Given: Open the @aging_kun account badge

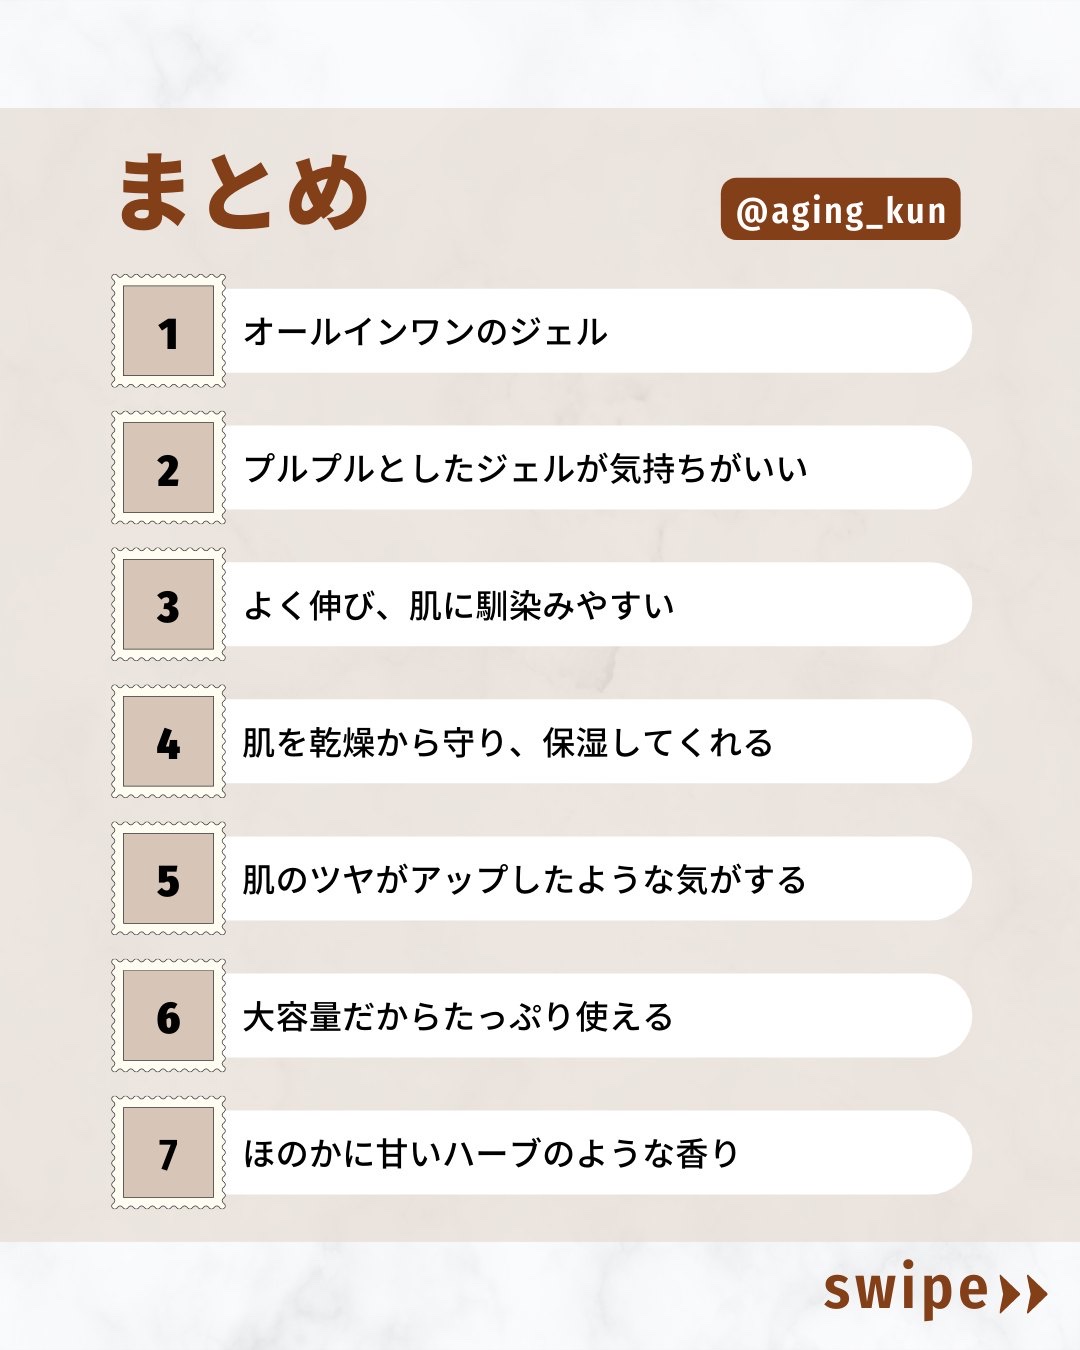Looking at the screenshot, I should point(840,210).
